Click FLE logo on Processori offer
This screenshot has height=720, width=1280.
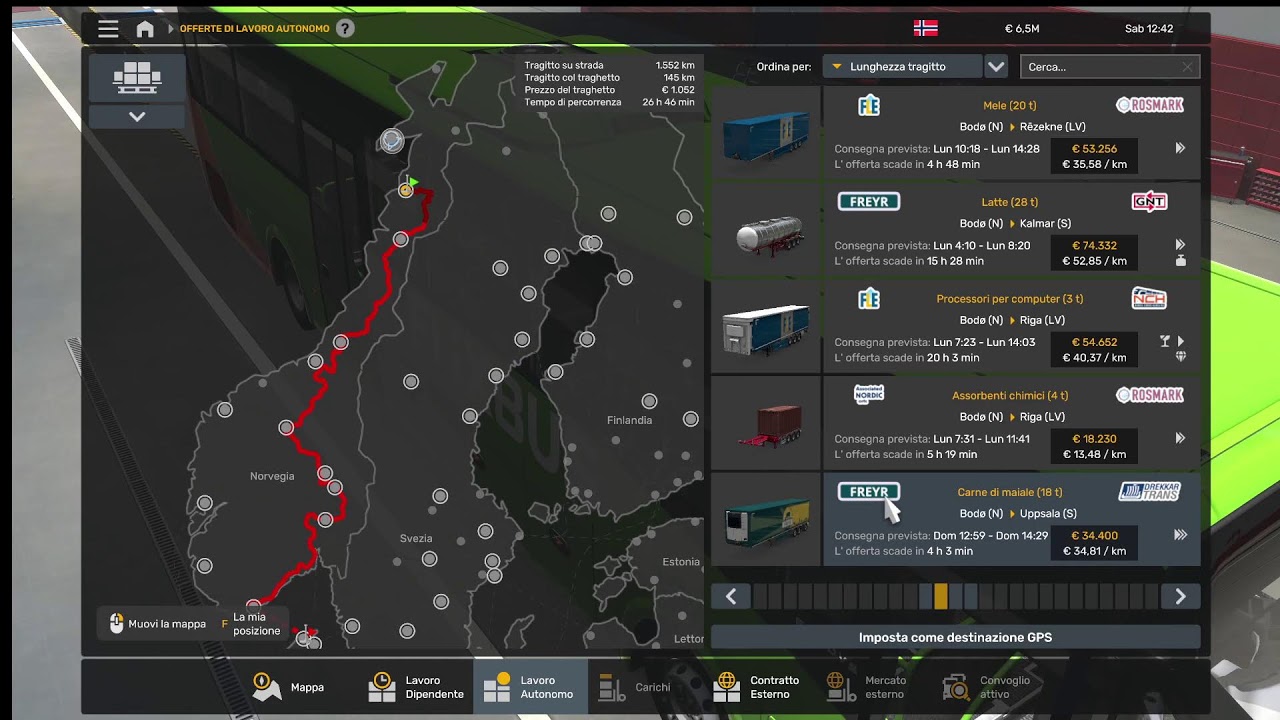pos(869,298)
